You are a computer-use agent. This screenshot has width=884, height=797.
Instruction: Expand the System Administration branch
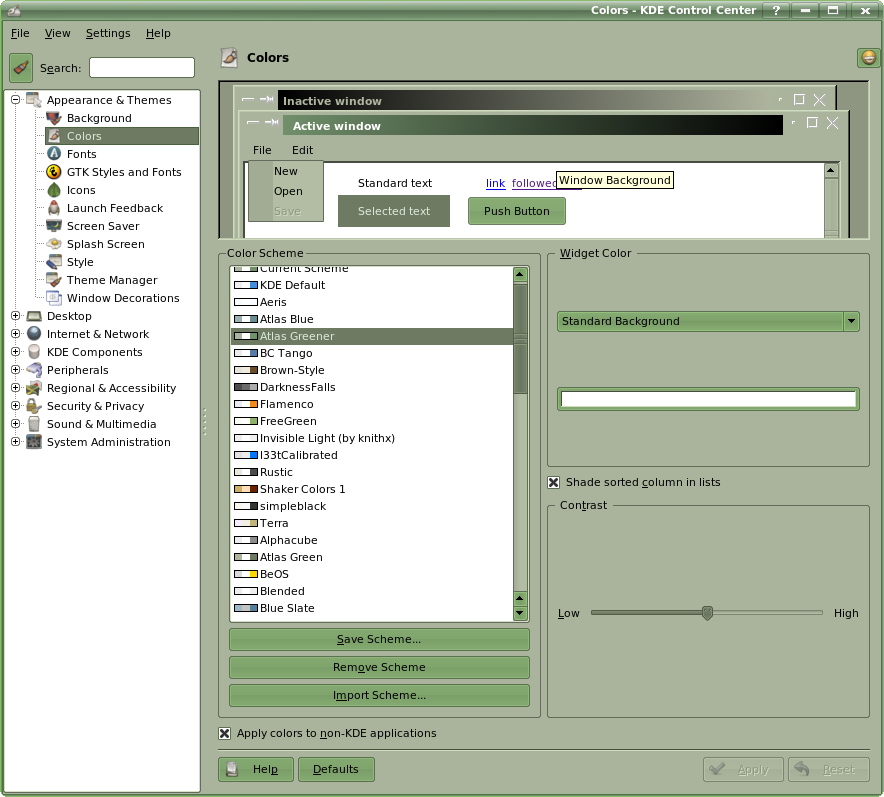point(16,442)
